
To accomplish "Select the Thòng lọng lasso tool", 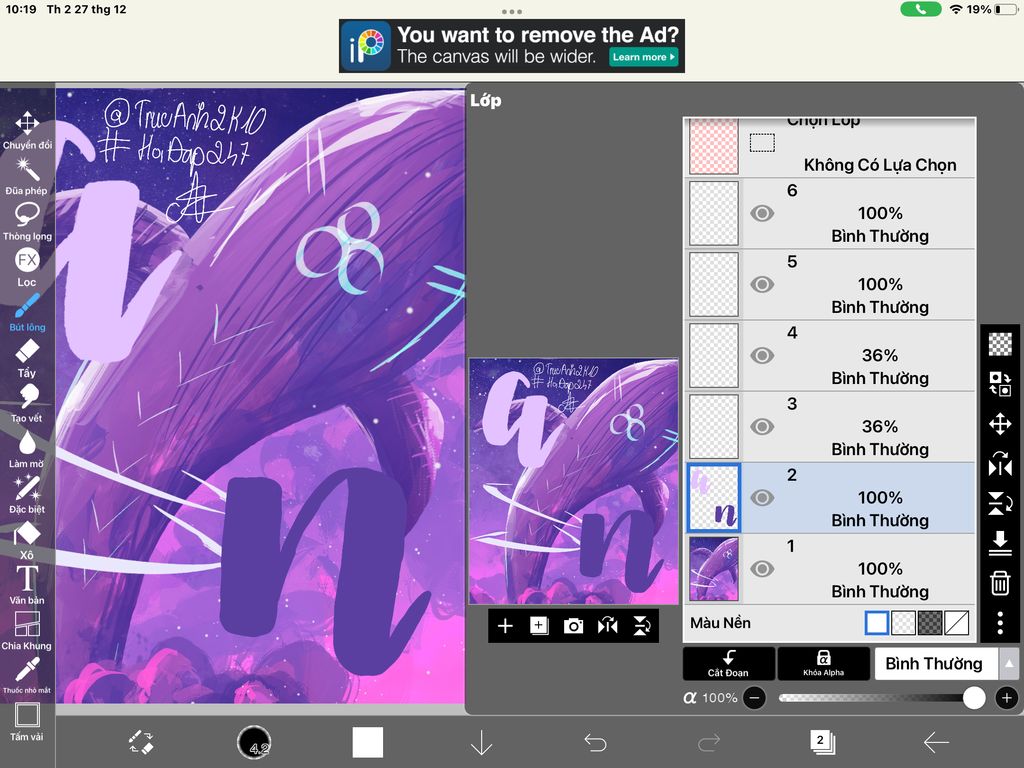I will [27, 222].
